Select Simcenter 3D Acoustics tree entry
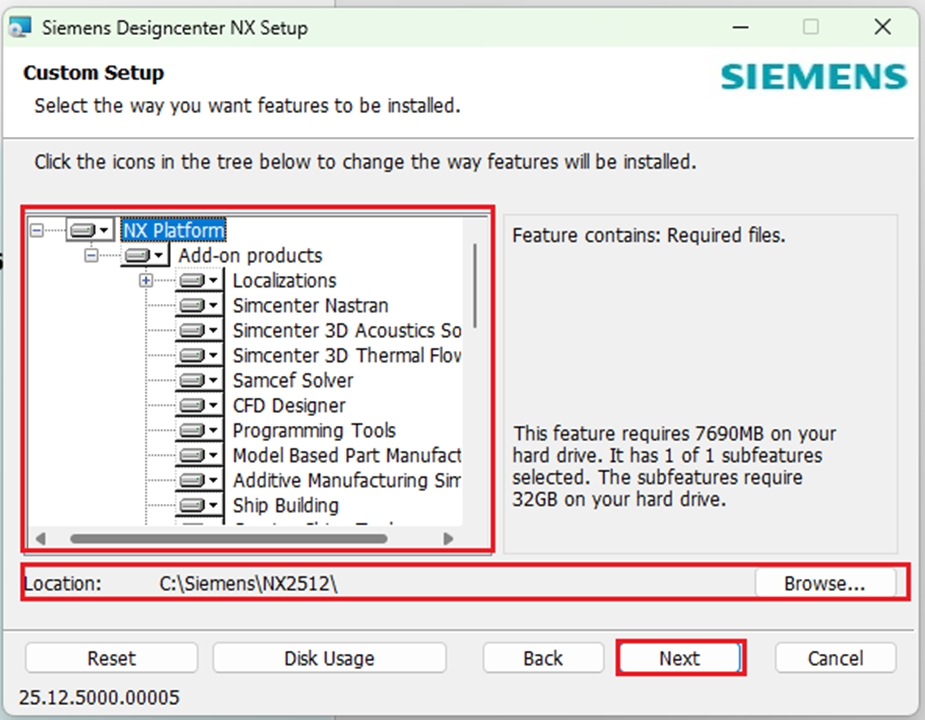The width and height of the screenshot is (925, 720). 346,331
